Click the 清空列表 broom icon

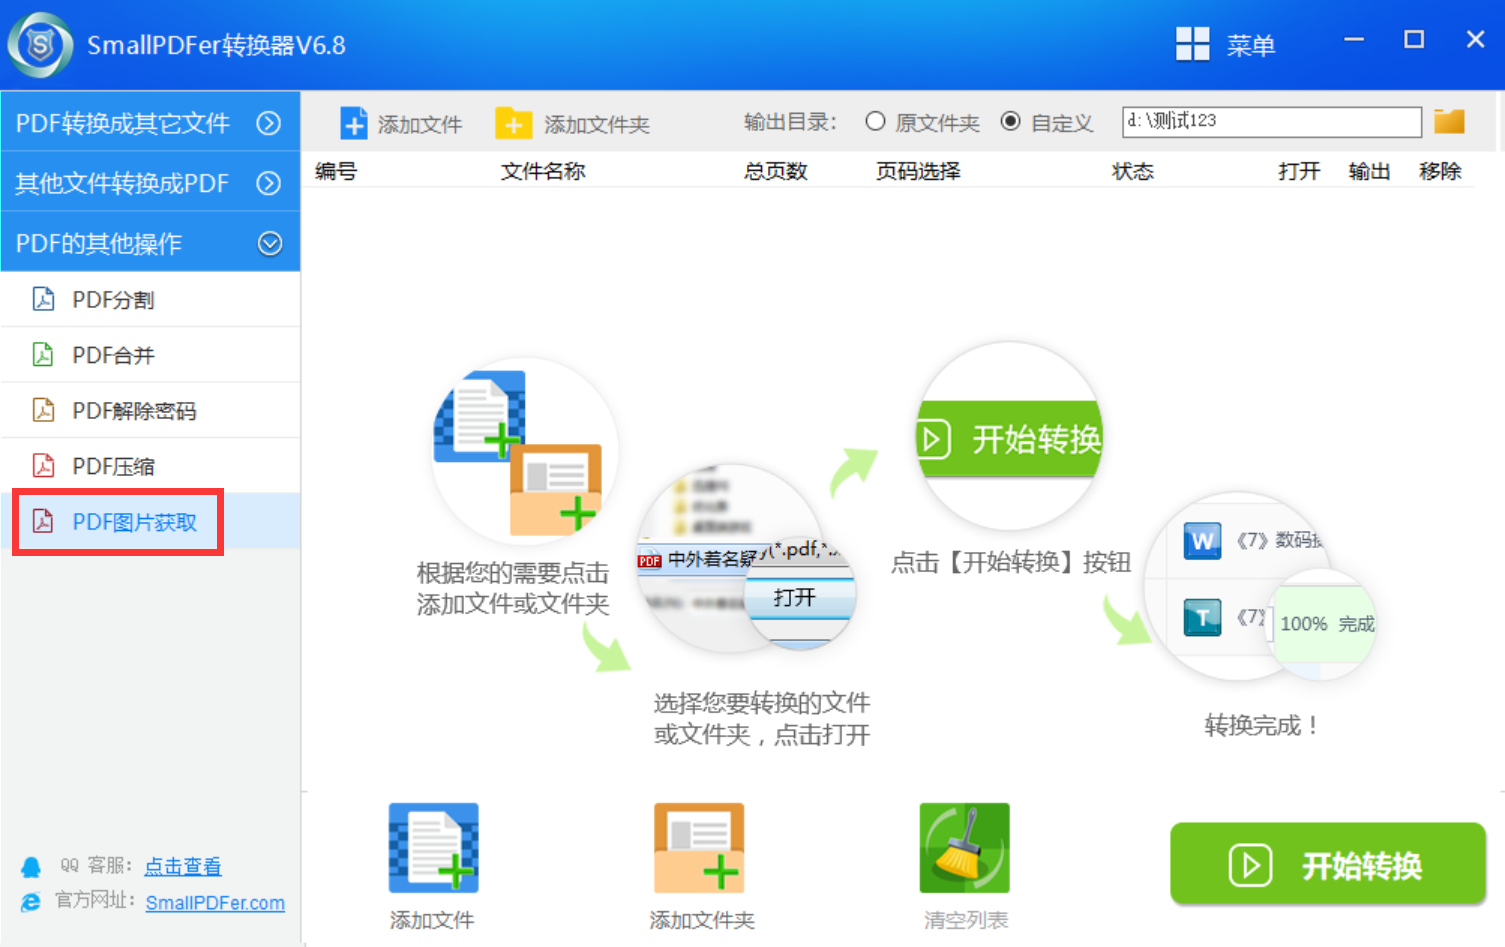(965, 848)
